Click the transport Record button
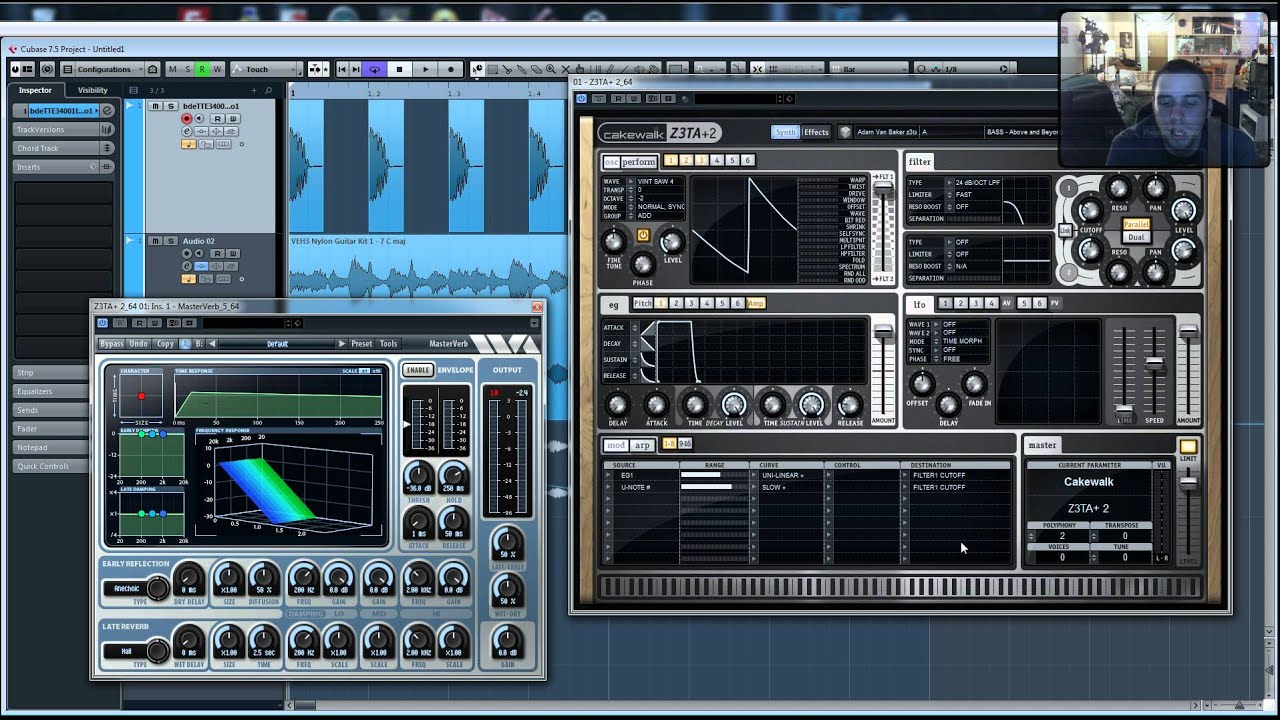The height and width of the screenshot is (720, 1280). point(451,69)
